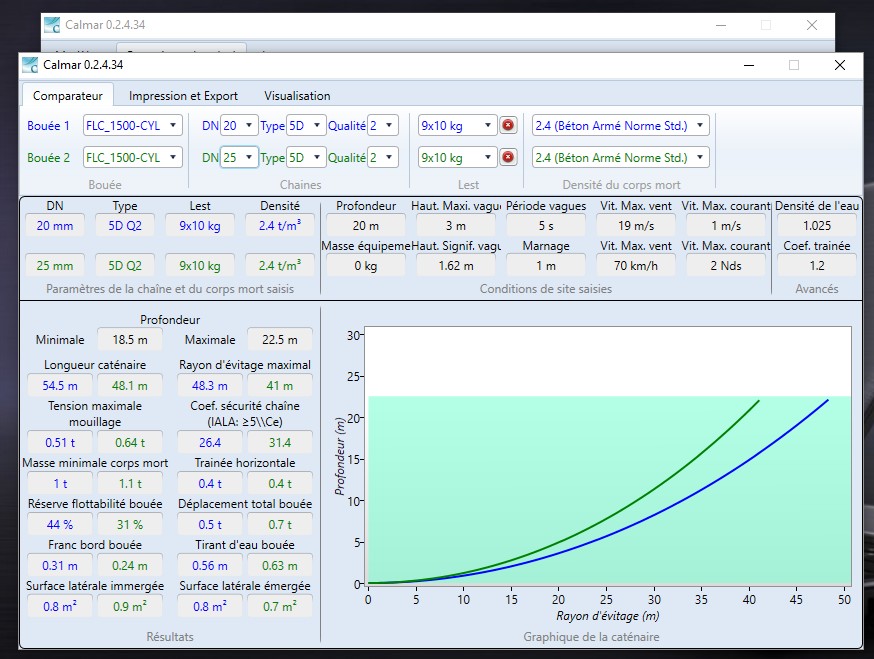
Task: Expand the DN dropdown for Bouée 1
Action: [239, 126]
